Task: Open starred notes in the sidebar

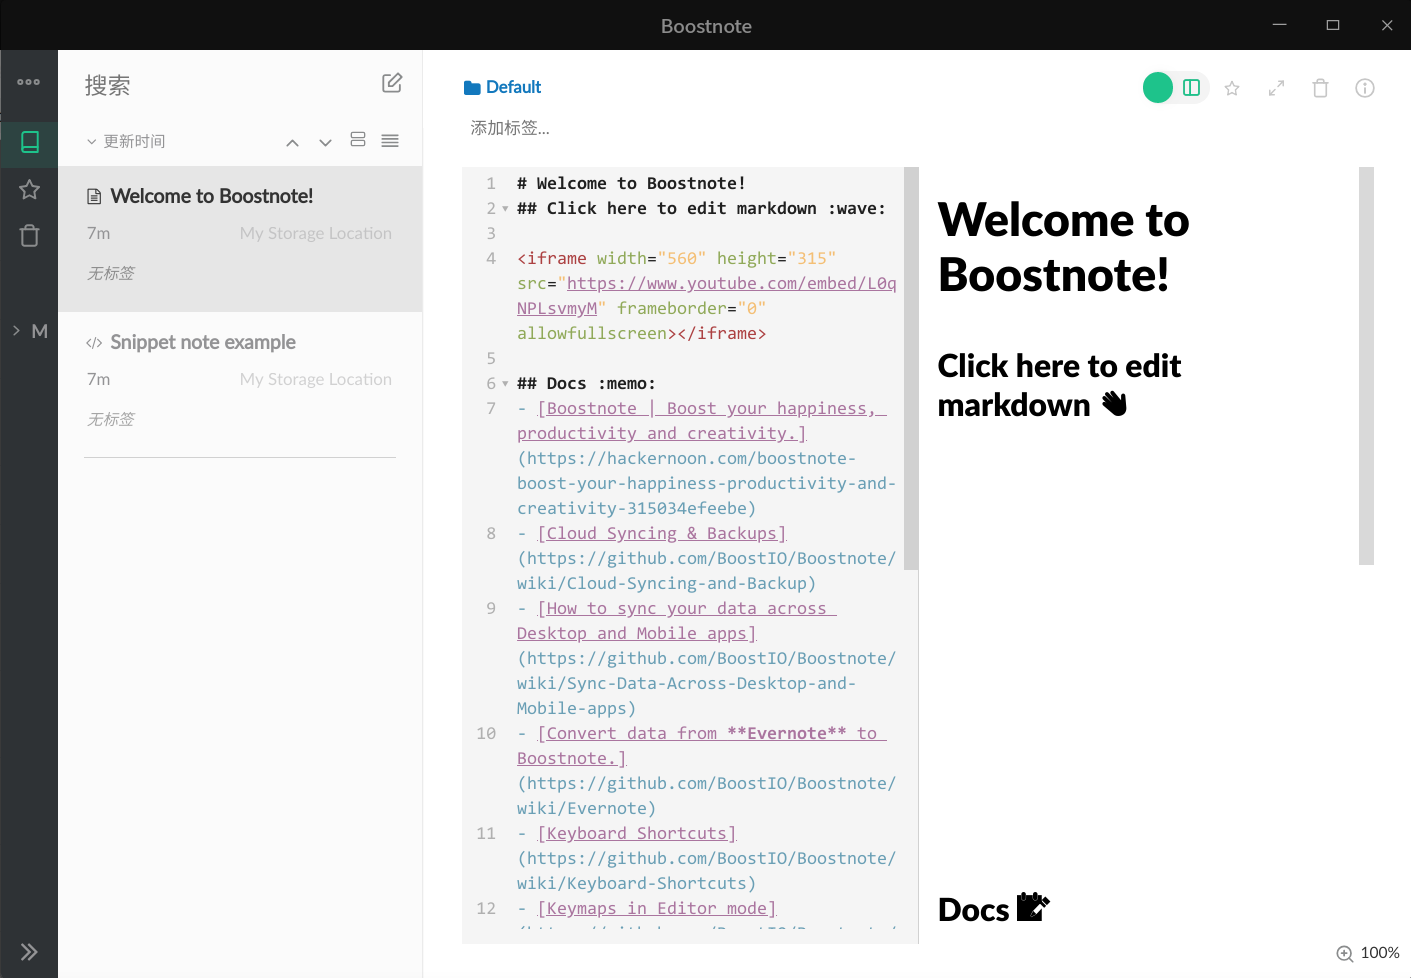Action: (x=30, y=189)
